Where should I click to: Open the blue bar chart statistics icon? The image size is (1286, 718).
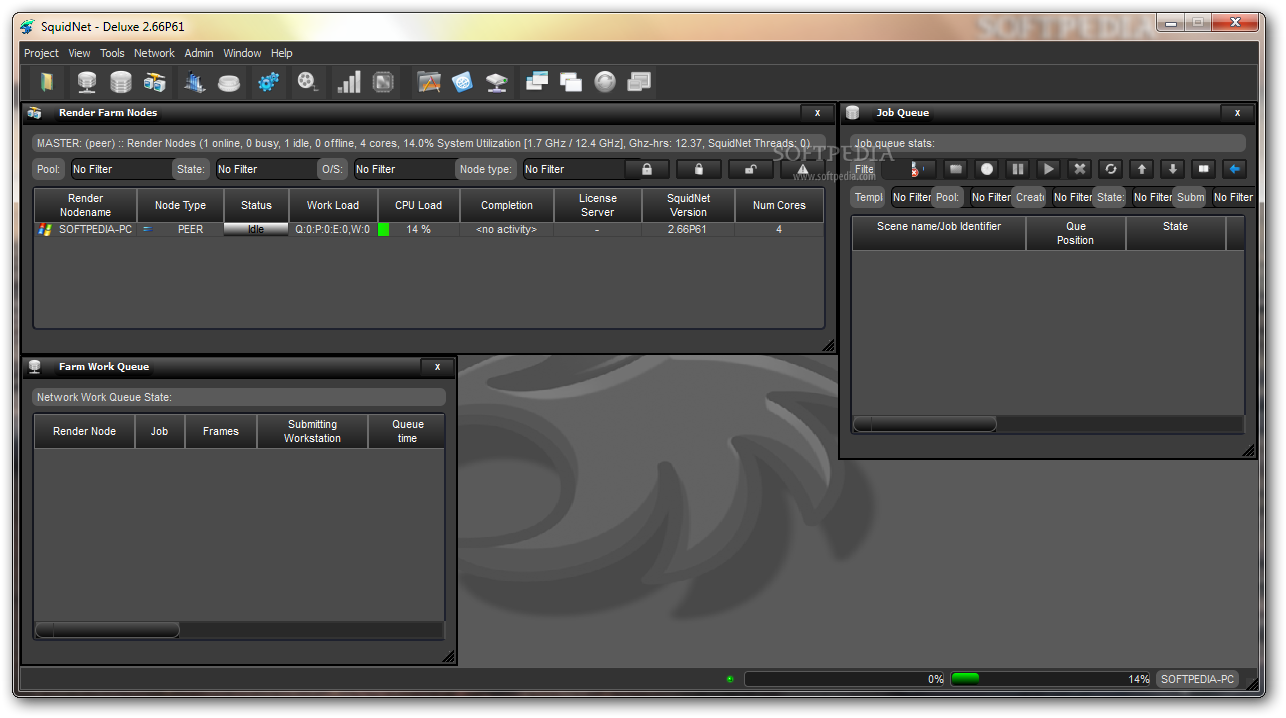click(x=195, y=82)
